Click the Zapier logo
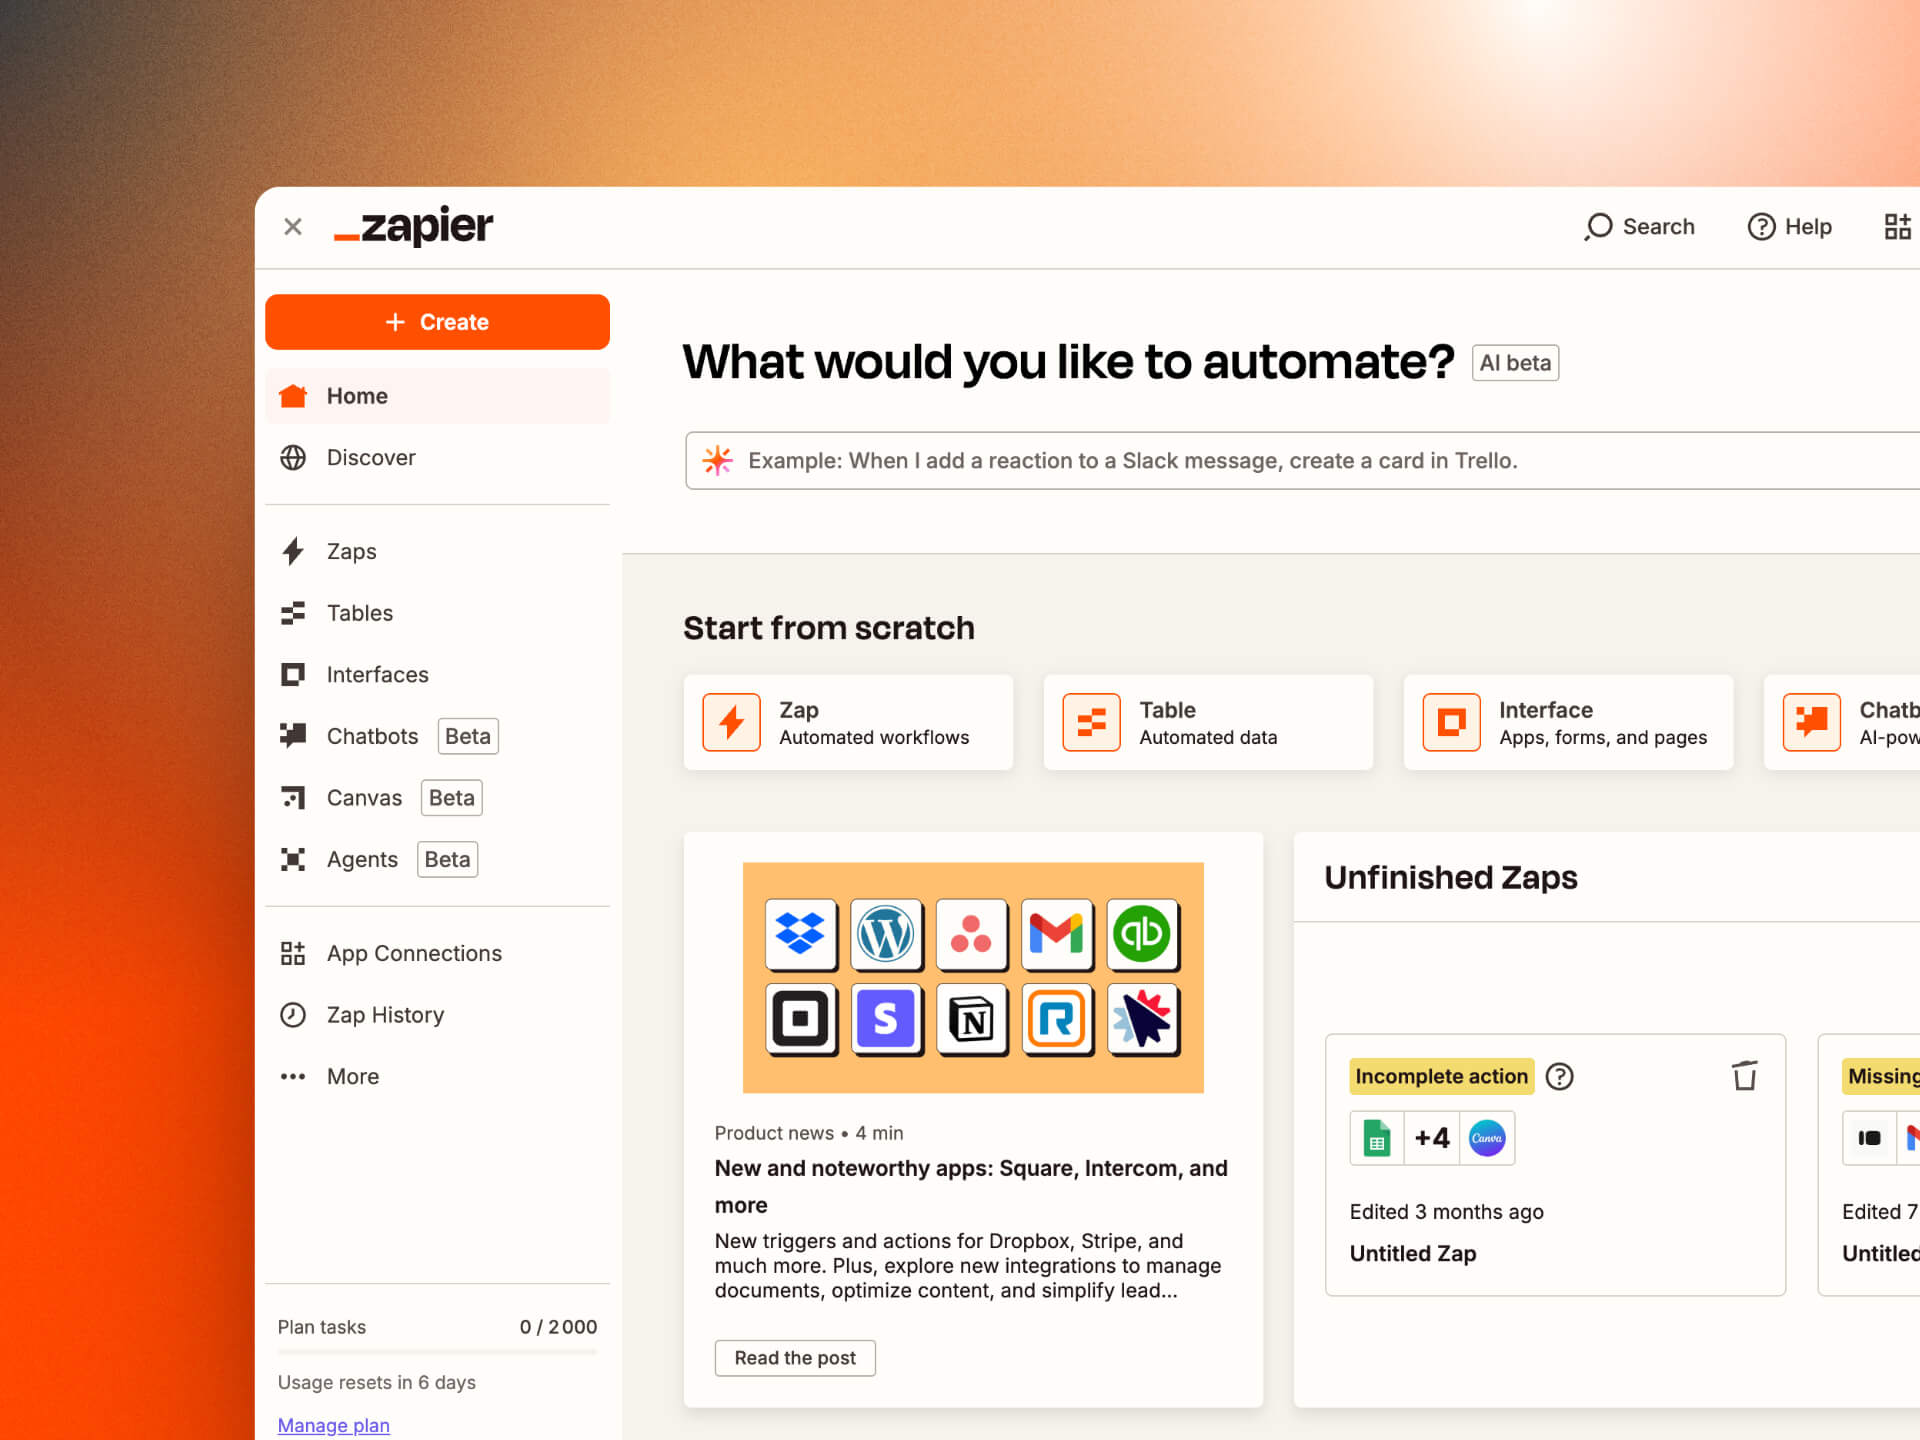The width and height of the screenshot is (1920, 1440). coord(413,226)
